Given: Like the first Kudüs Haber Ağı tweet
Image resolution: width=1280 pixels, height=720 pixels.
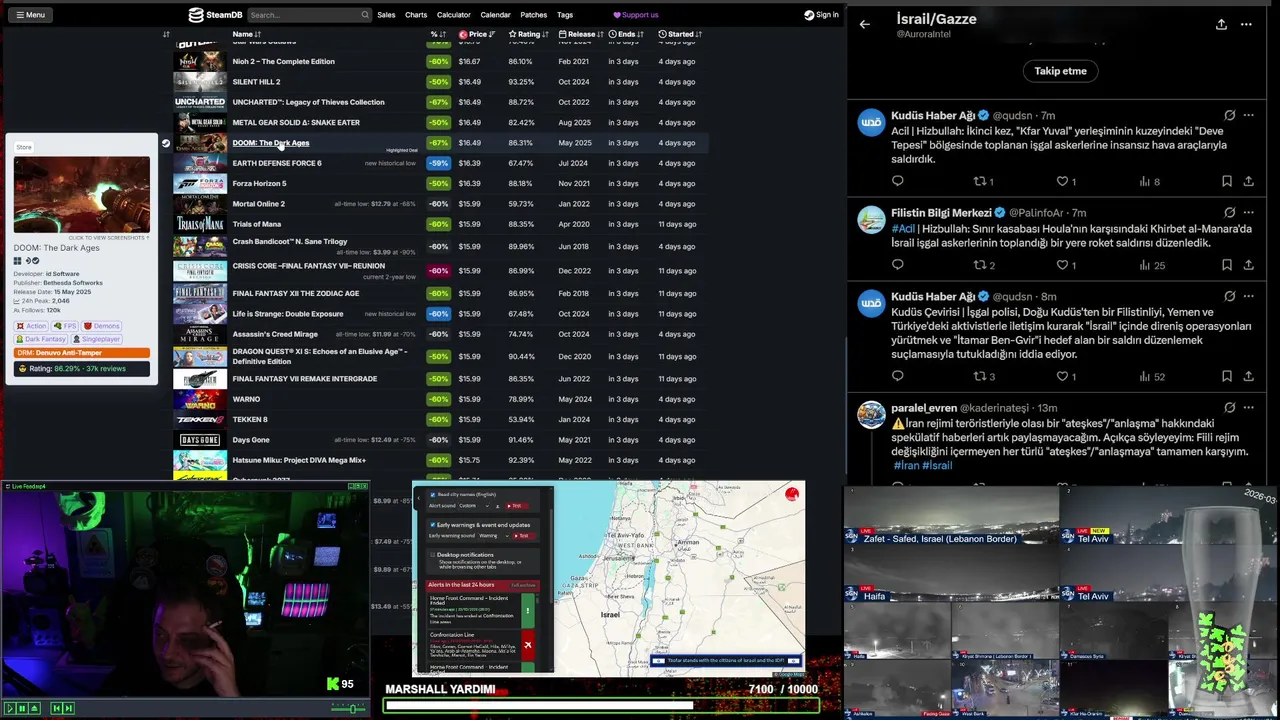Looking at the screenshot, I should [x=1062, y=181].
